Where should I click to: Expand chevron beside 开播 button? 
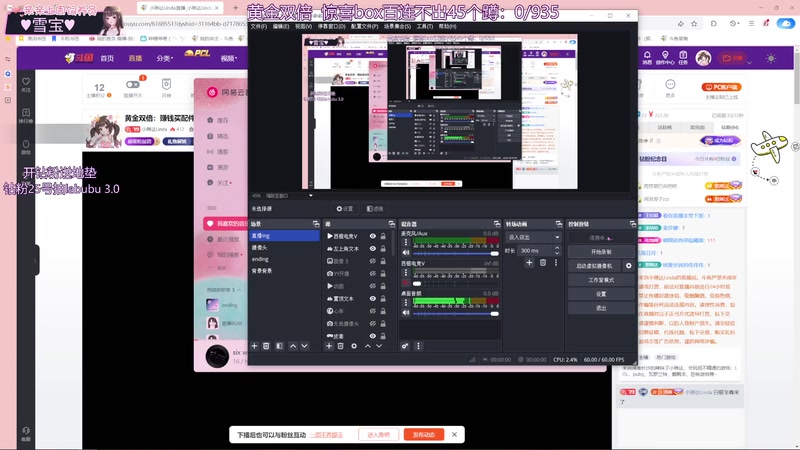[x=749, y=62]
